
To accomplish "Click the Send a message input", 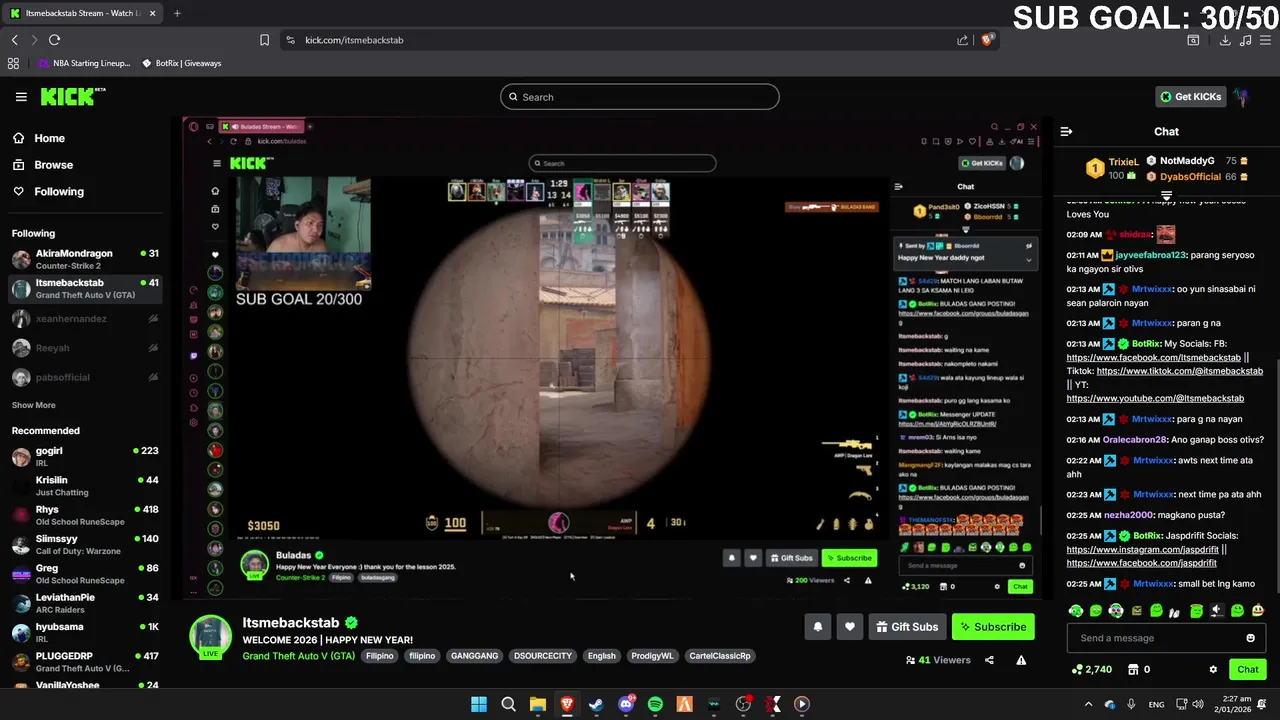I will pos(1153,638).
